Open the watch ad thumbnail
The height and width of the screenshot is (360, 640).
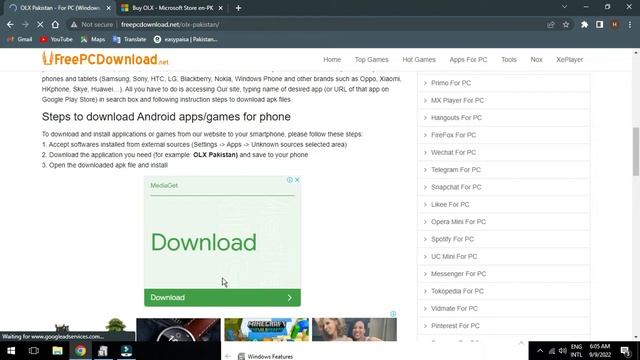coord(178,329)
